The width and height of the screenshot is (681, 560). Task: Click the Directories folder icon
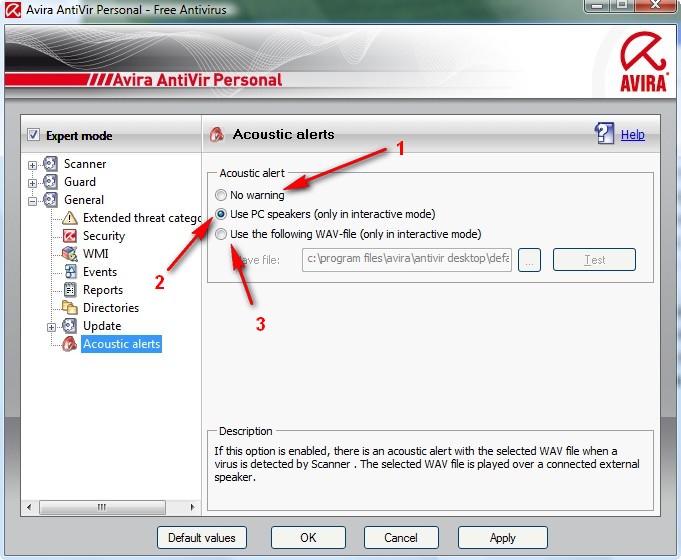pos(69,308)
